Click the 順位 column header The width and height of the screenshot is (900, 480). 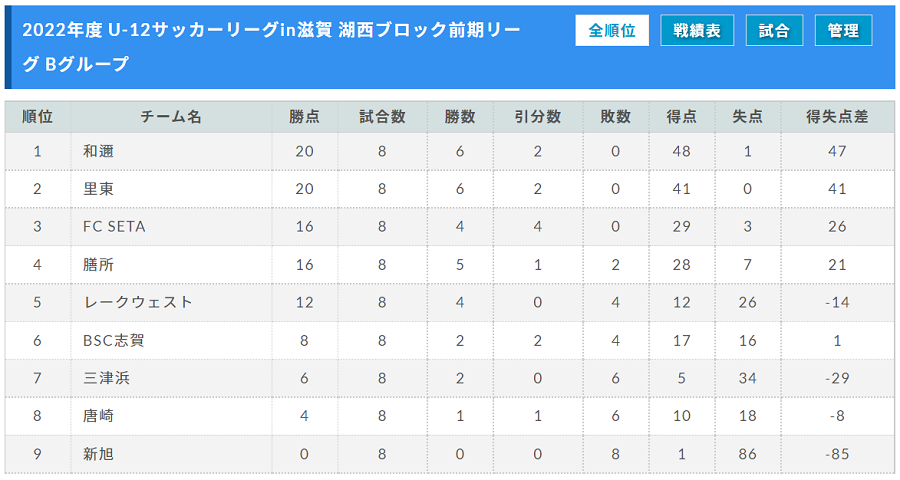coord(38,117)
